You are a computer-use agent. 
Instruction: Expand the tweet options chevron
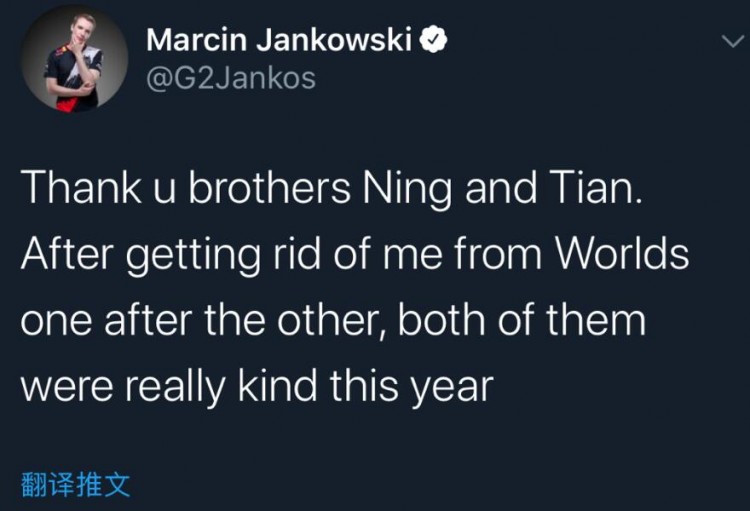coord(731,42)
